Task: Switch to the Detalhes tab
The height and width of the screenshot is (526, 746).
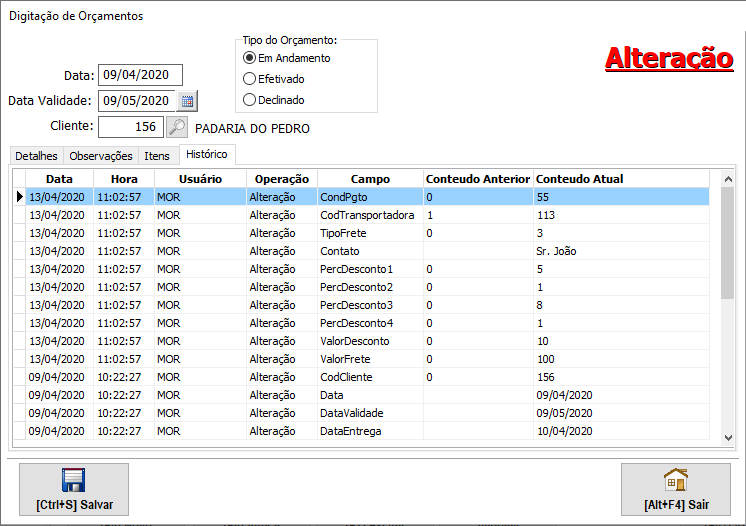Action: point(37,156)
